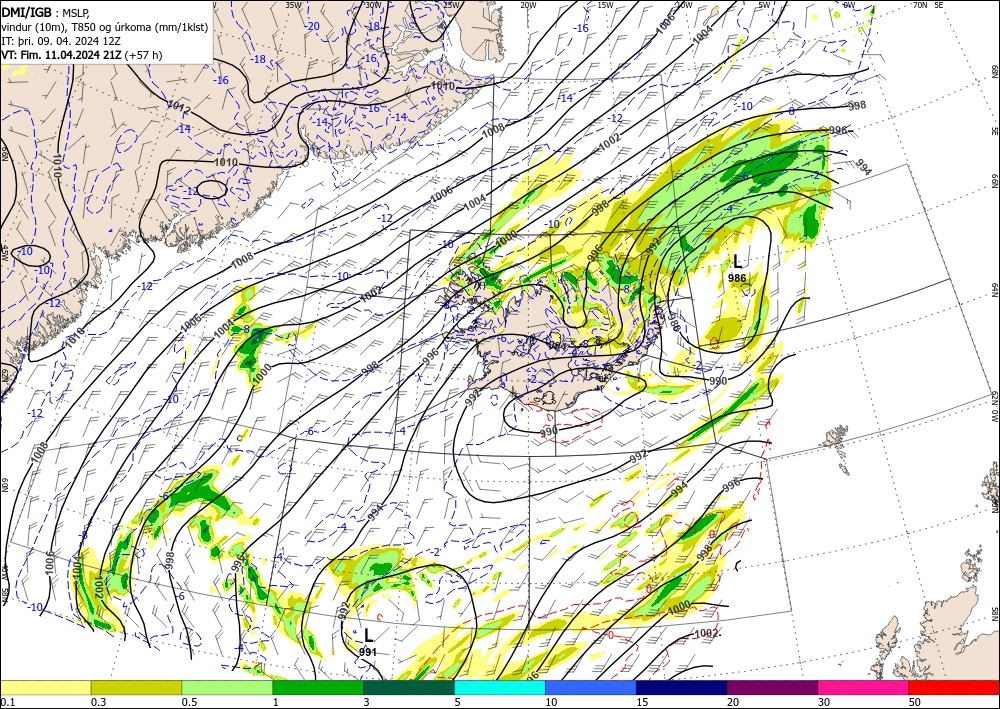Click the '0.3' legend scale value
This screenshot has width=1000, height=709.
point(98,702)
